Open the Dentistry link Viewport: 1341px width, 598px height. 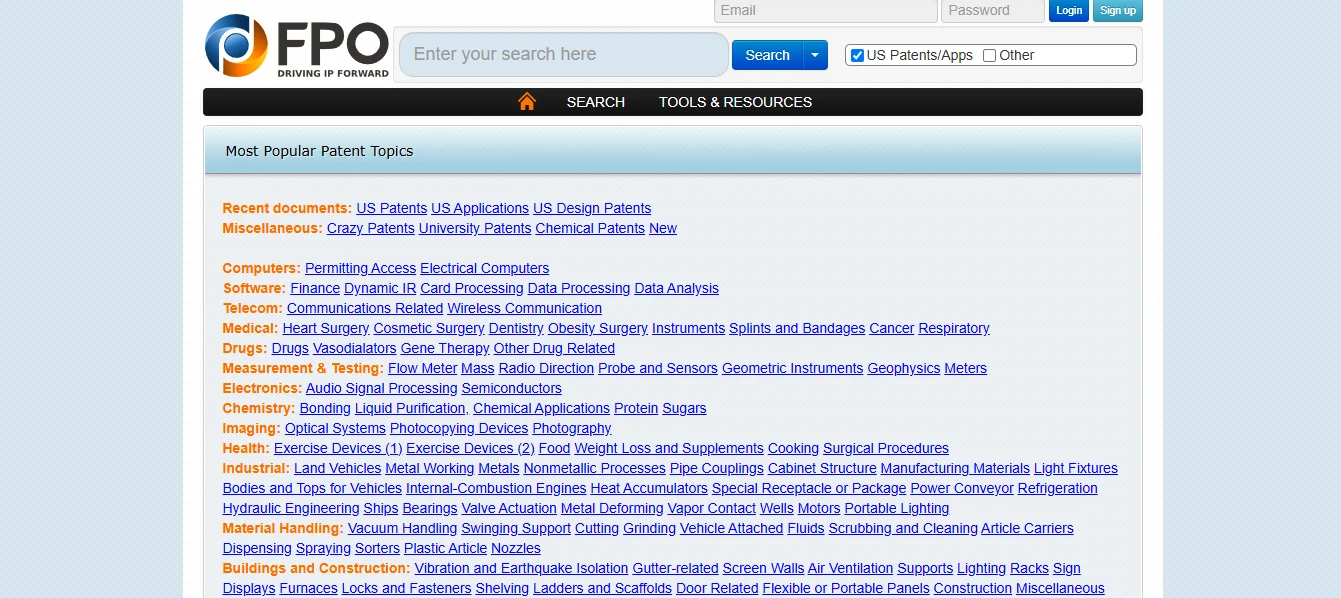pos(516,328)
